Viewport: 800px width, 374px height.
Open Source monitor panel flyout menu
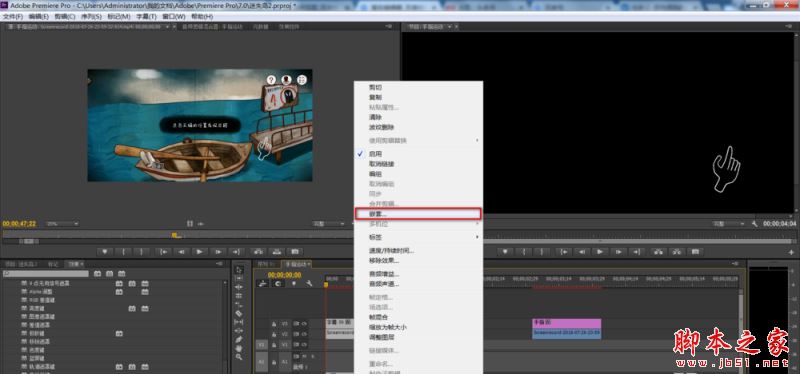[389, 26]
